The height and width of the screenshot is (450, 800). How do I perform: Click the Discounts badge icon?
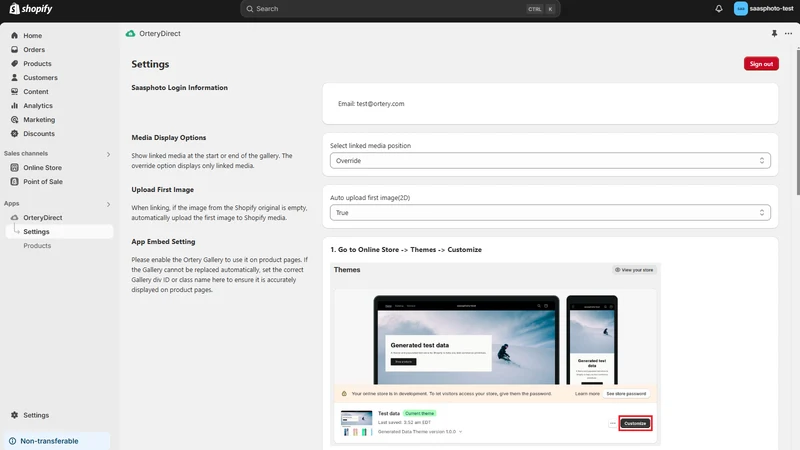click(14, 134)
